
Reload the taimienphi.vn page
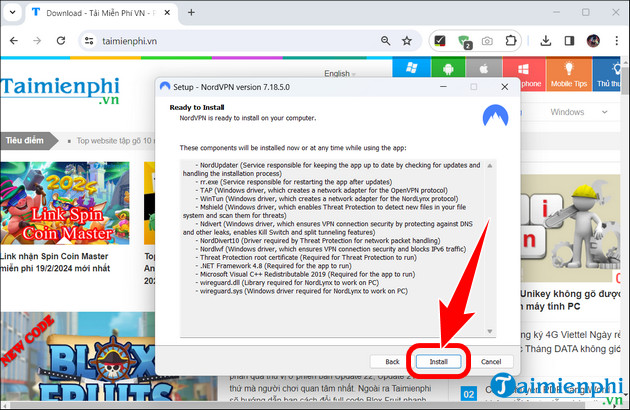click(x=61, y=41)
